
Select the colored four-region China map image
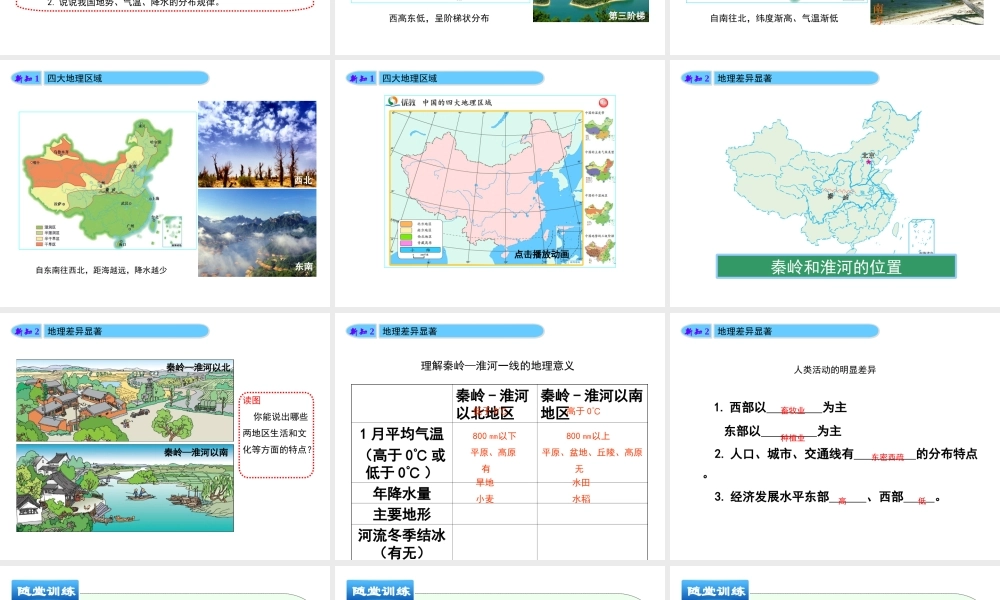tap(108, 180)
